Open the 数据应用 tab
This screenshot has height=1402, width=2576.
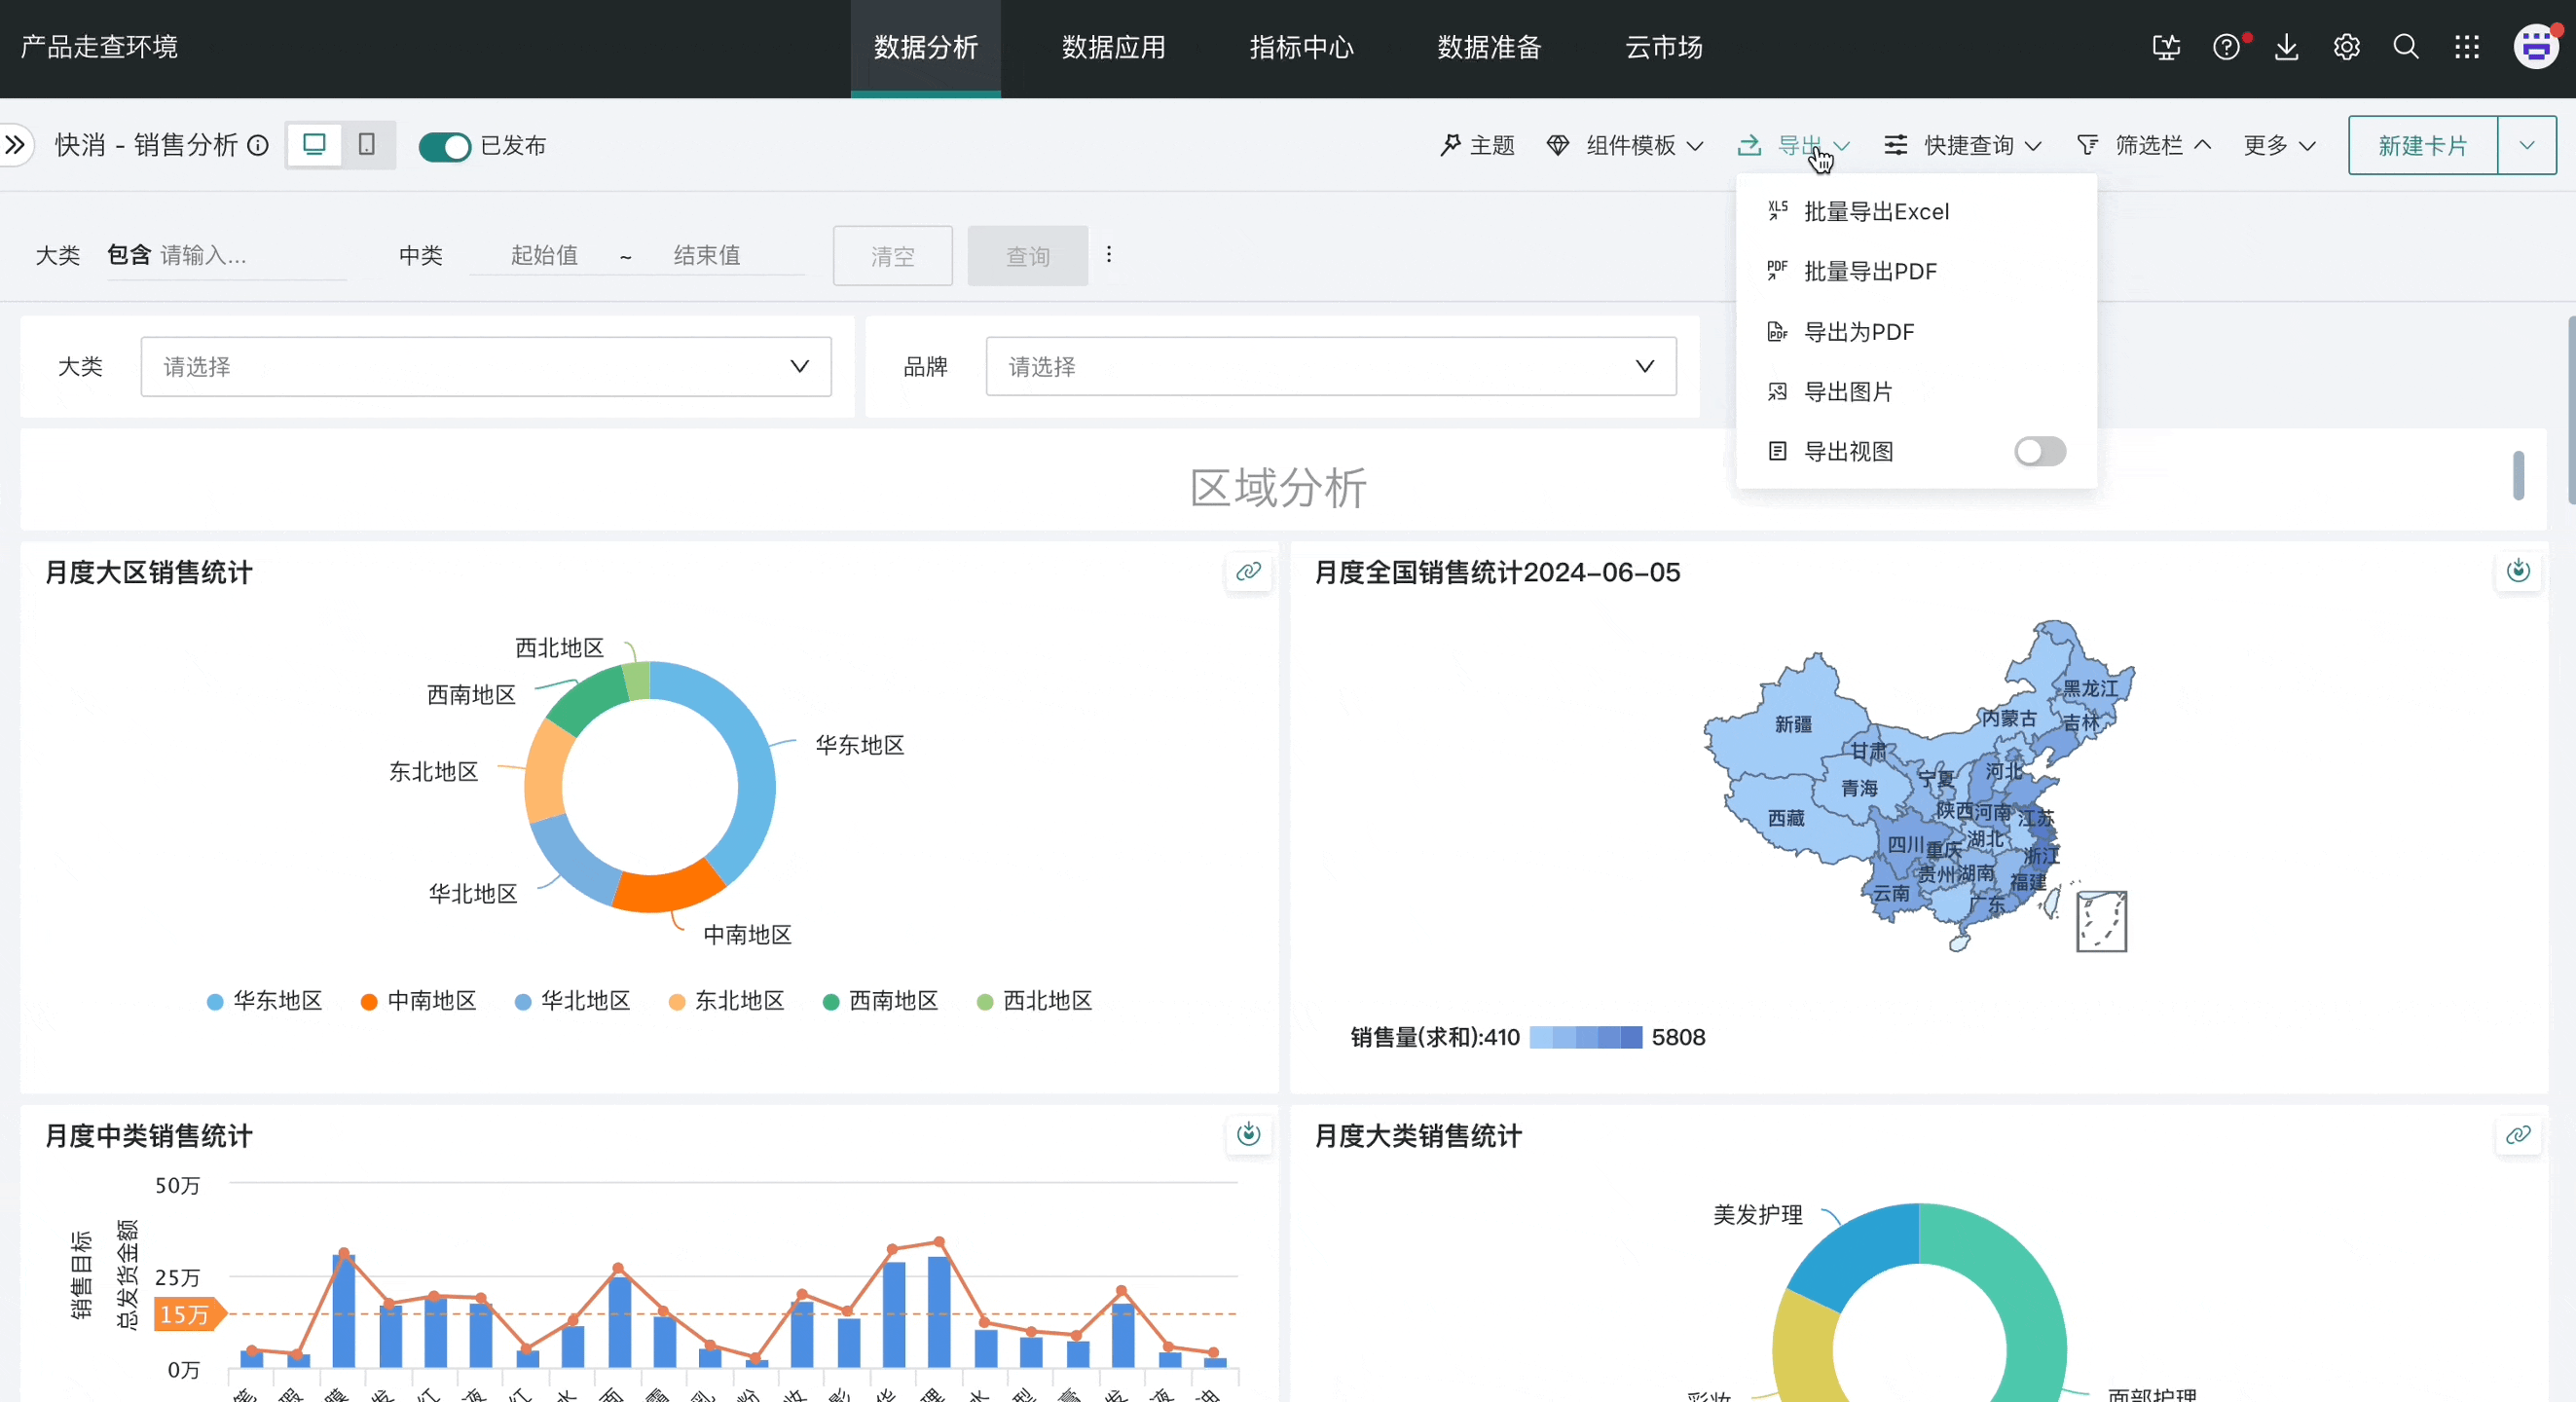tap(1114, 48)
